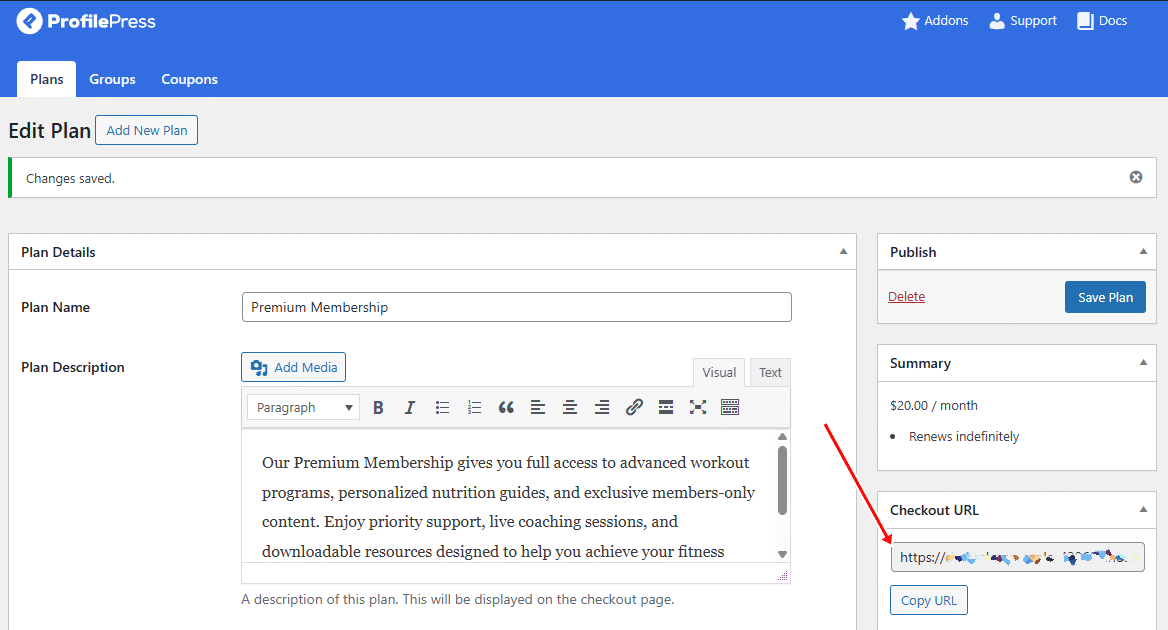This screenshot has height=630, width=1168.
Task: Switch to the Text editor tab
Action: tap(770, 372)
